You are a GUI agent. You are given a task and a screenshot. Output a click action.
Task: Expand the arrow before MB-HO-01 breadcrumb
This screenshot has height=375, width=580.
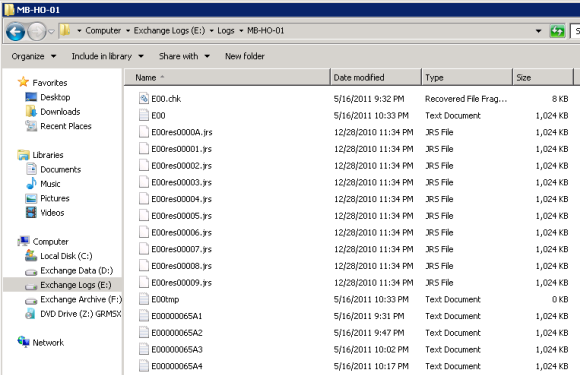point(241,31)
